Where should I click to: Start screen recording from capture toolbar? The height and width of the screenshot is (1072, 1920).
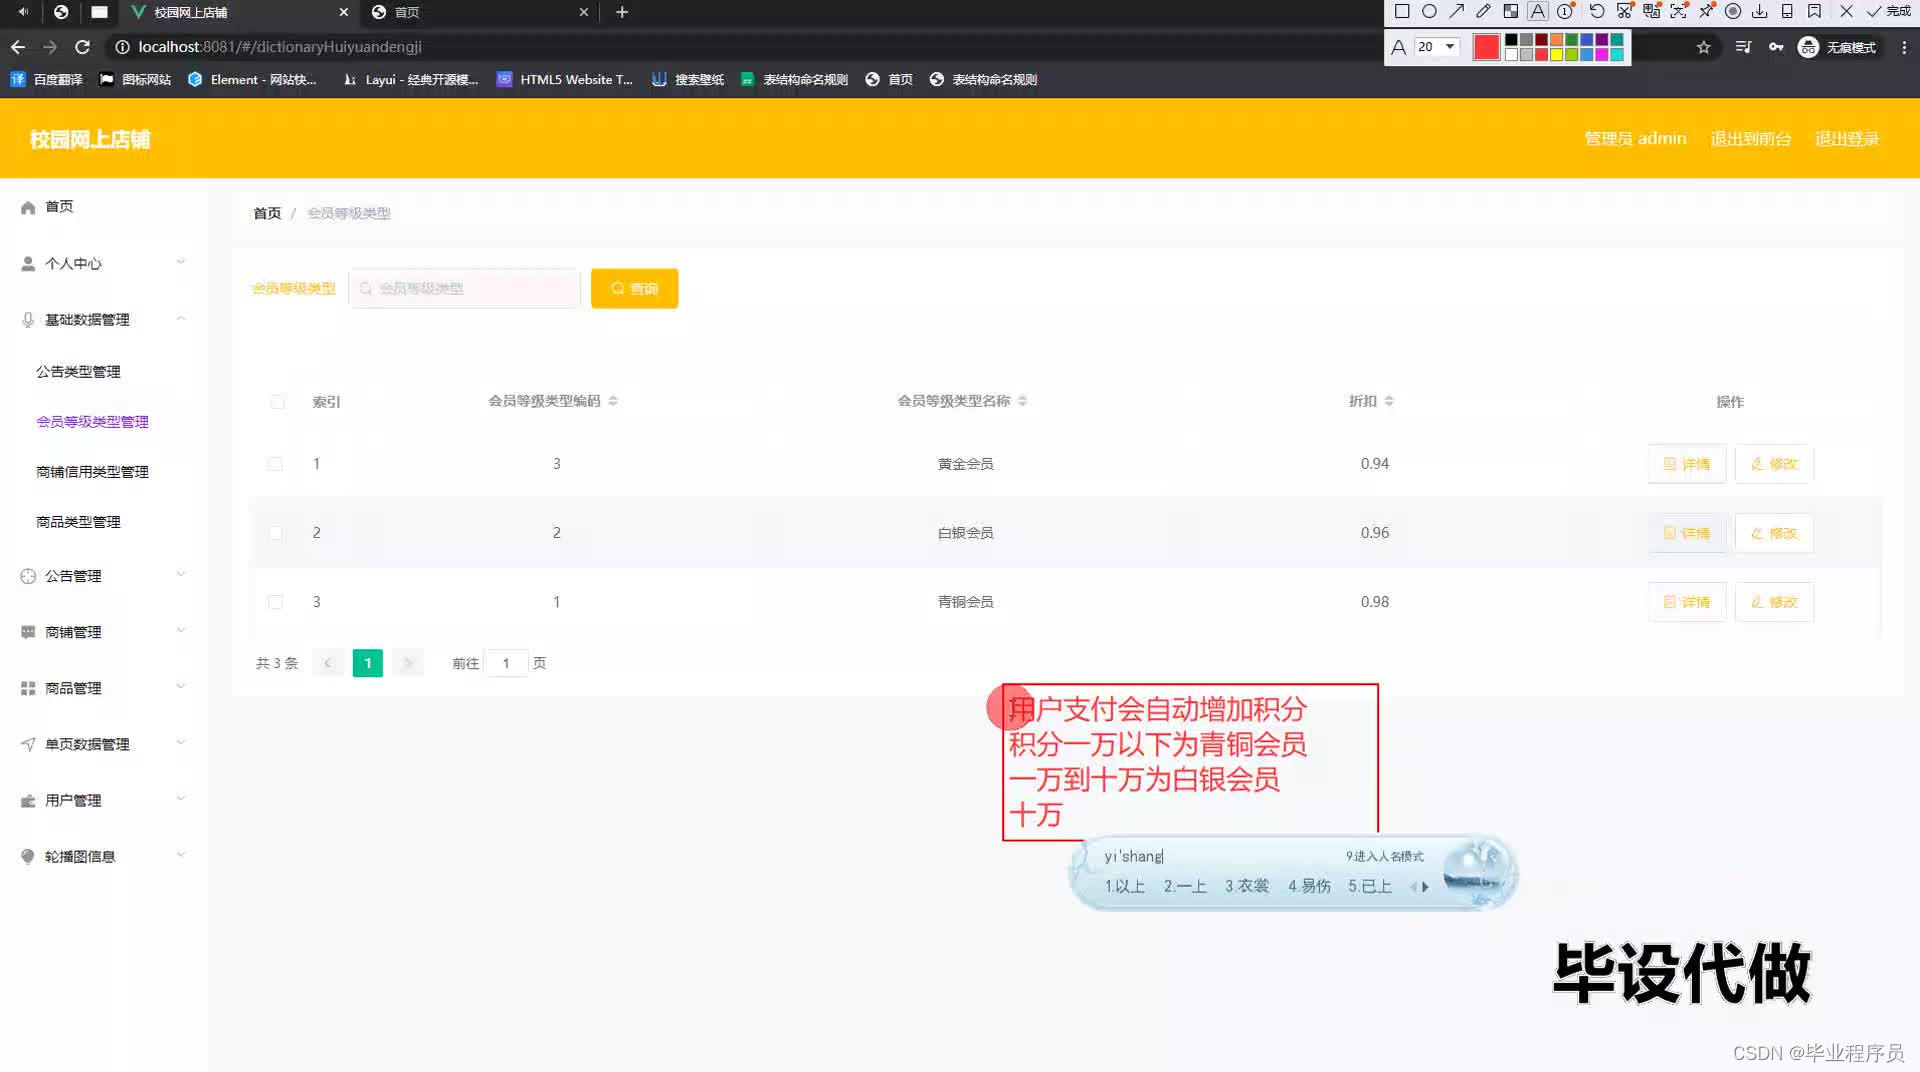tap(1733, 12)
